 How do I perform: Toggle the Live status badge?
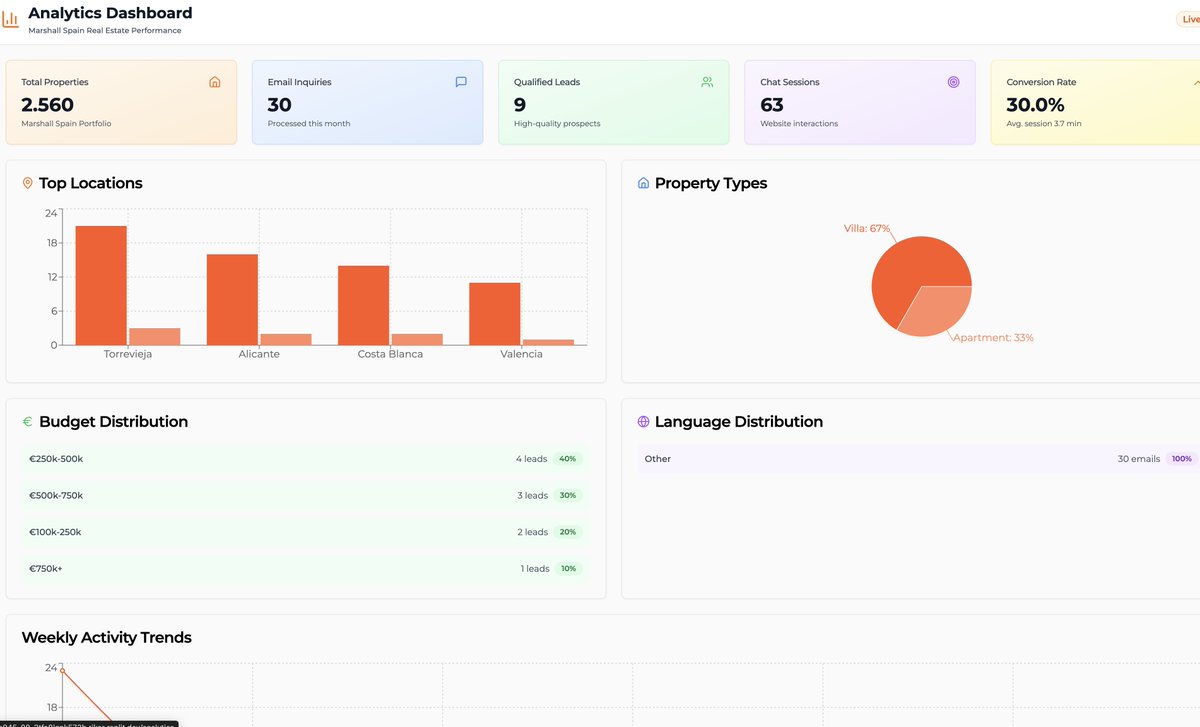click(1189, 17)
